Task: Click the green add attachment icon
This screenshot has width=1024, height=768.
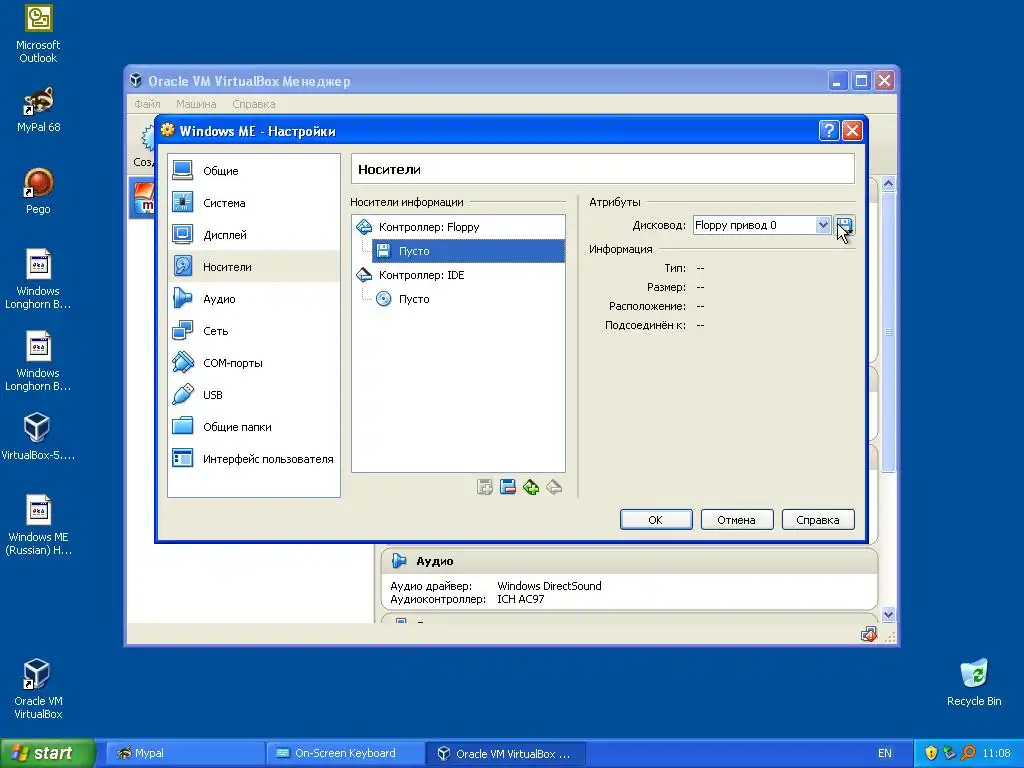Action: (531, 487)
